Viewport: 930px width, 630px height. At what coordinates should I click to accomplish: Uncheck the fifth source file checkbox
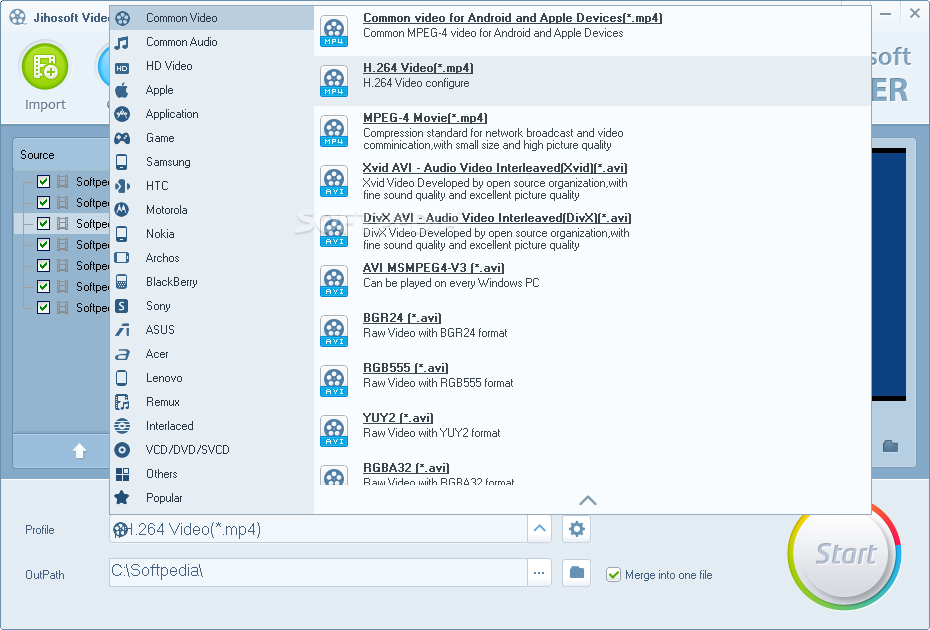[43, 265]
